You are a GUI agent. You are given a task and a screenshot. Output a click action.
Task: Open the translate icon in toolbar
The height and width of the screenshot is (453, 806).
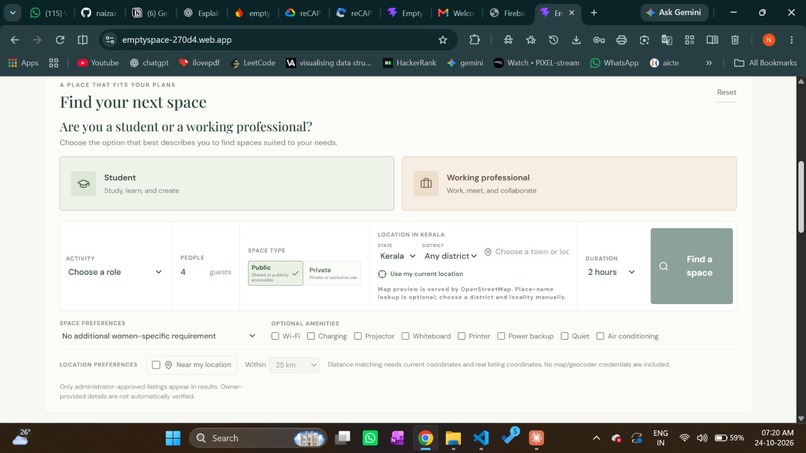point(667,40)
